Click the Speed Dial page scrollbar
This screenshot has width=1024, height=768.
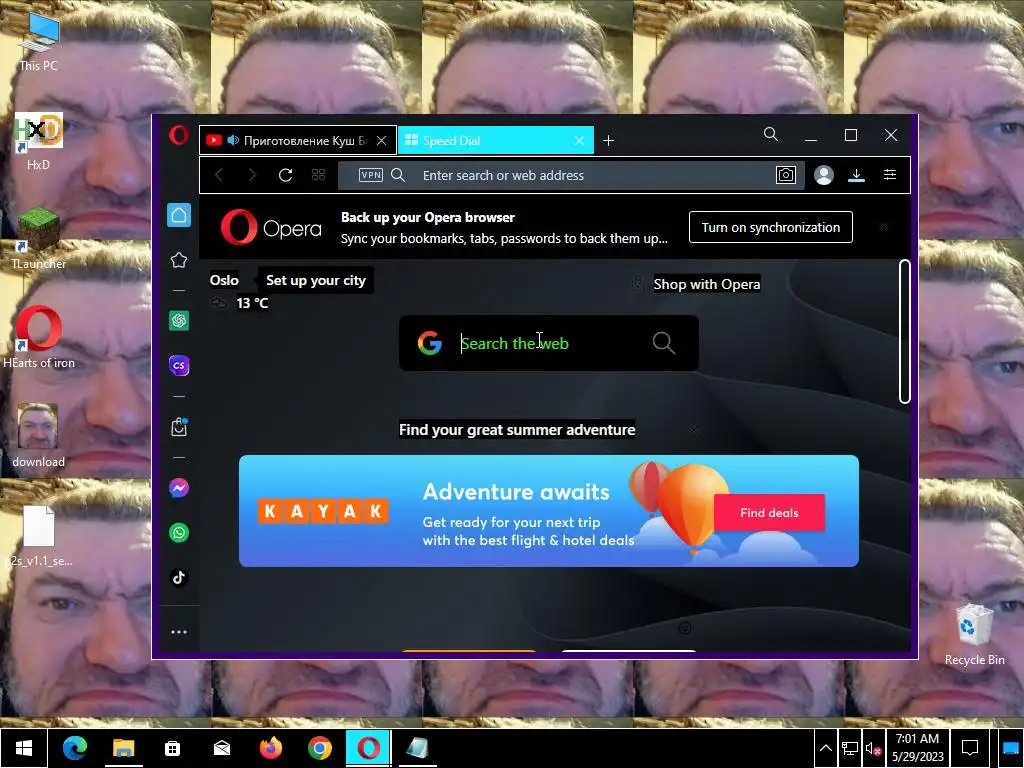(904, 331)
